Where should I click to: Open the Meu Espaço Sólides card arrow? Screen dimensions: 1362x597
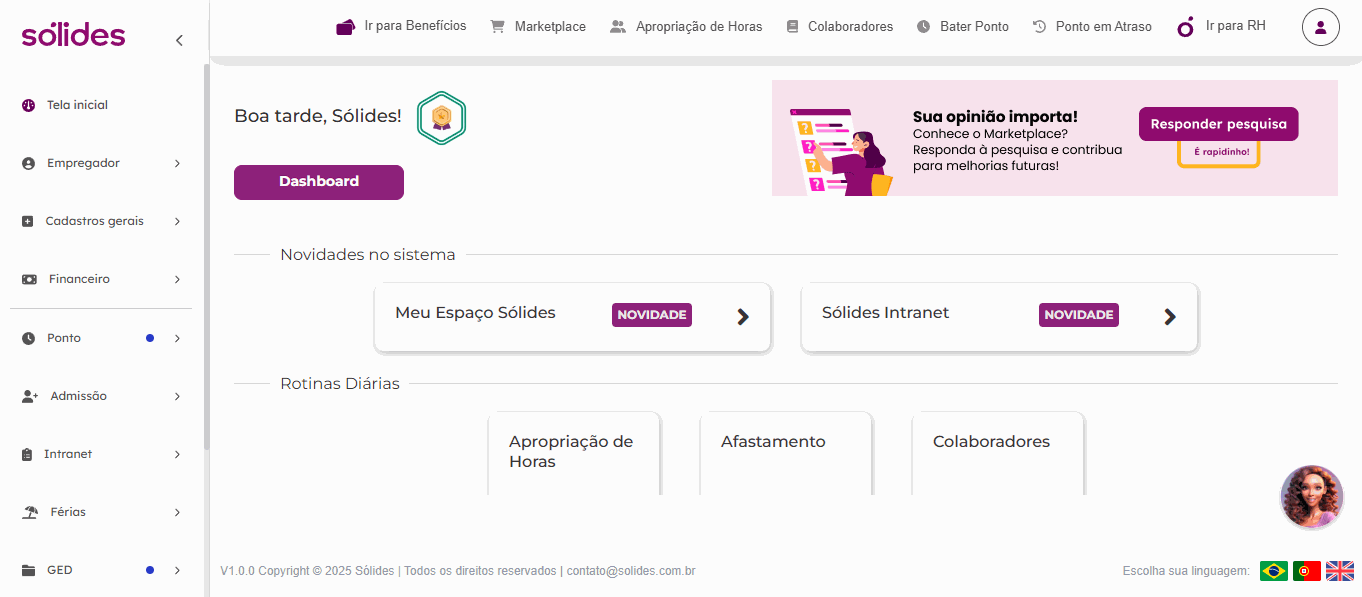[x=743, y=317]
